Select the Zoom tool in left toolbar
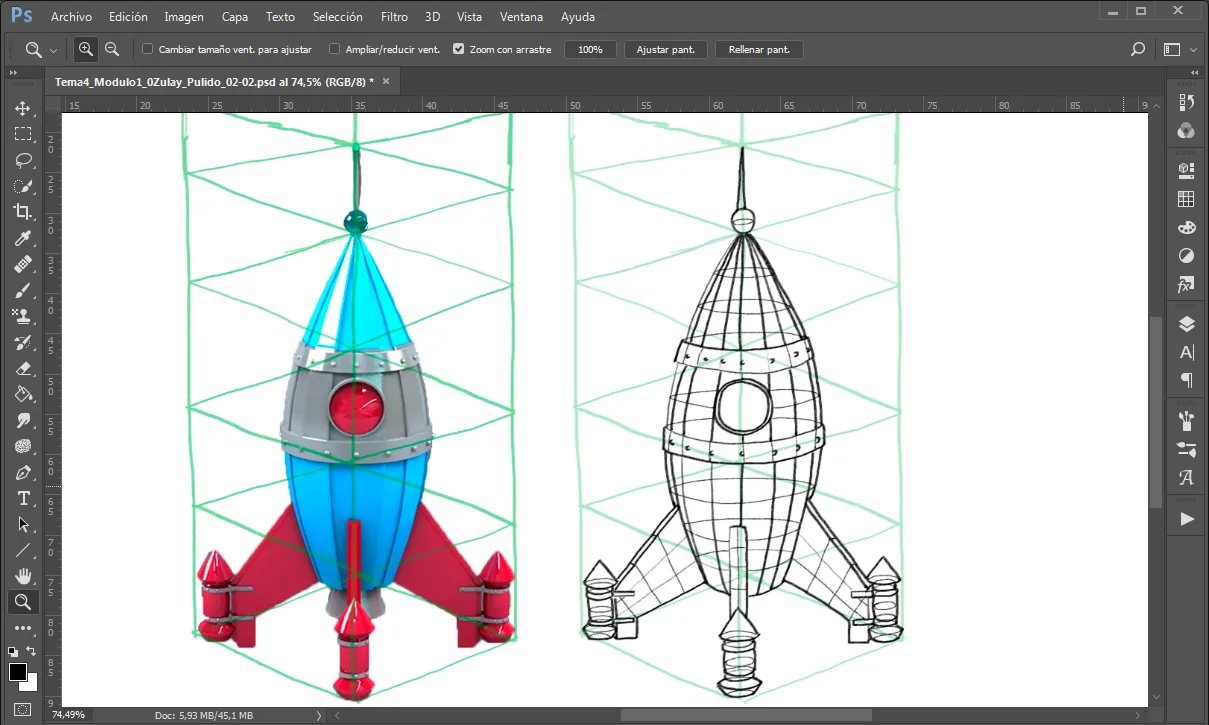 [23, 602]
